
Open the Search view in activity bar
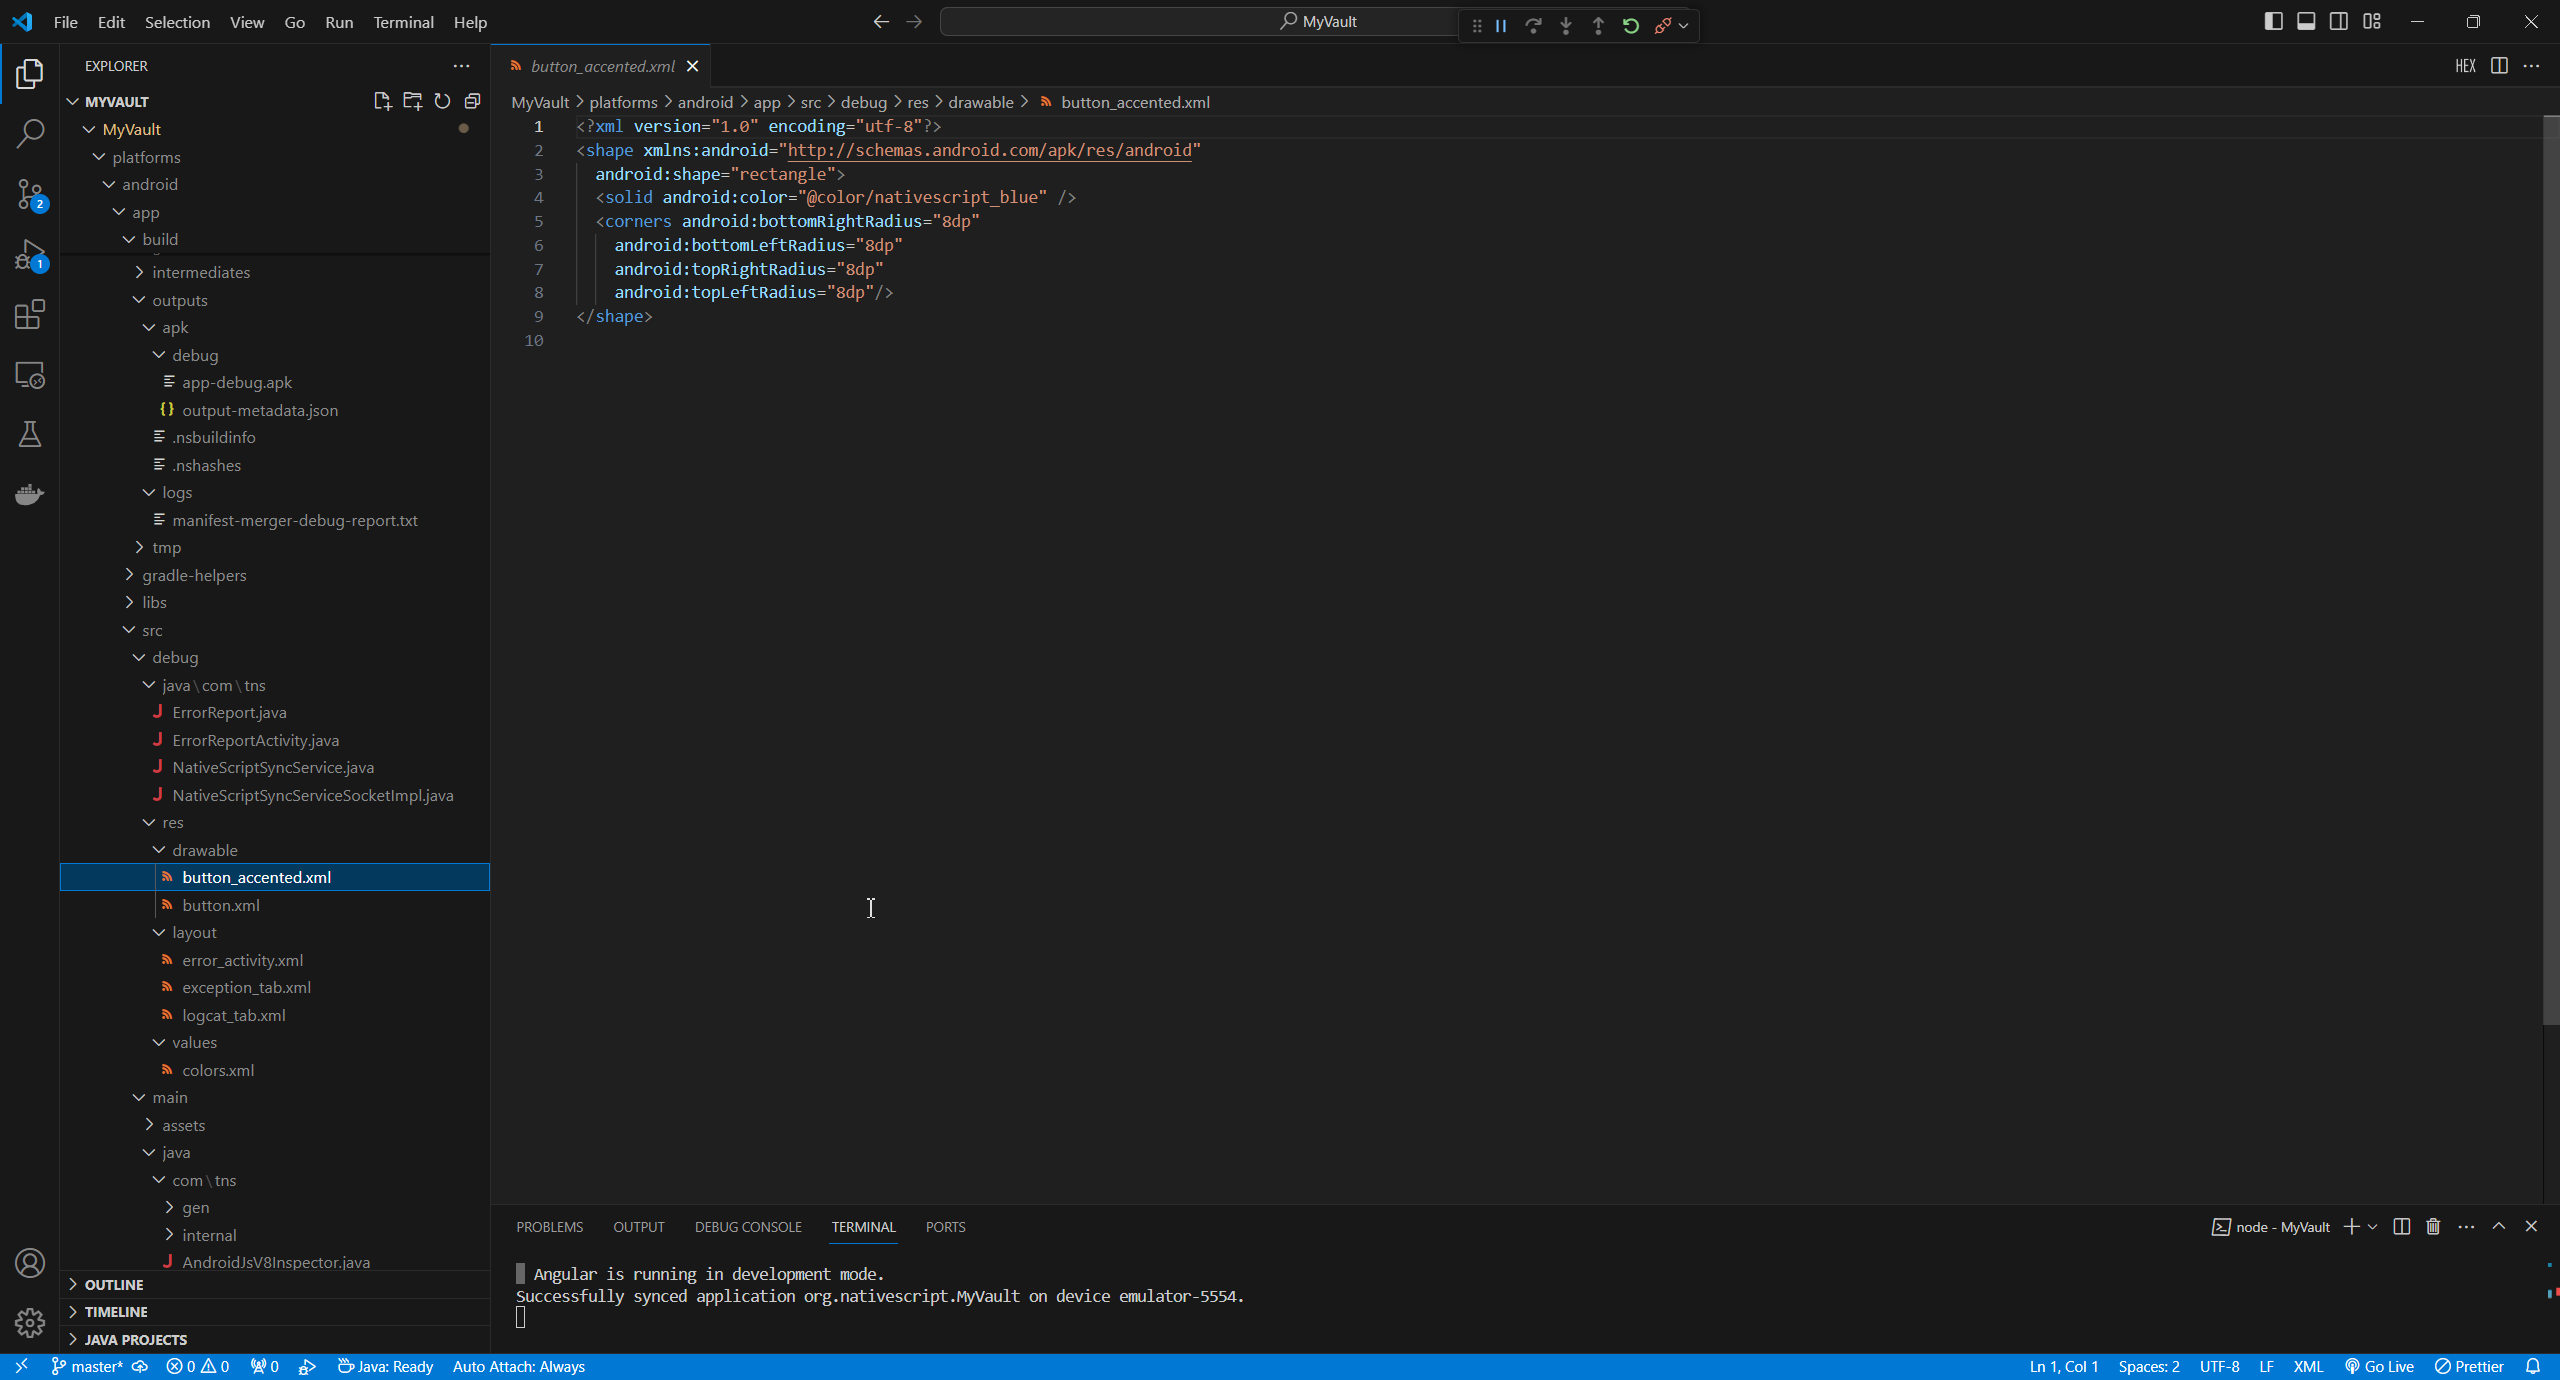point(30,133)
